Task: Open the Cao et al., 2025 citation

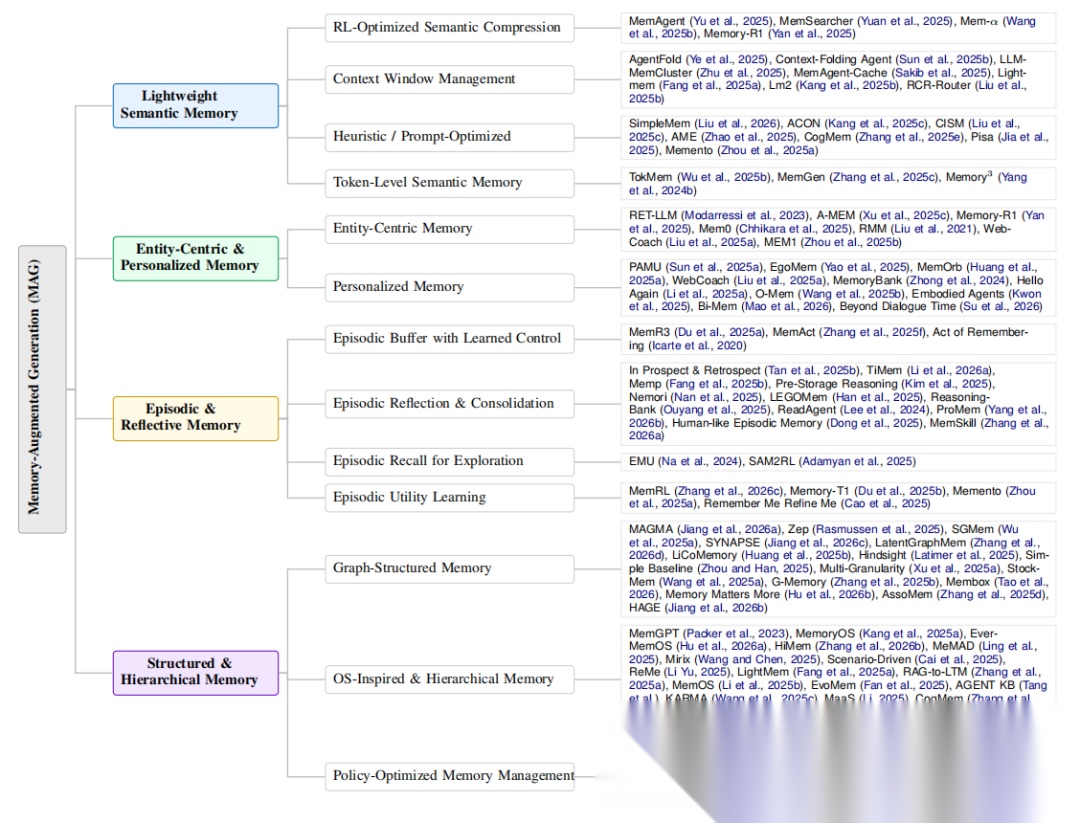Action: (x=886, y=503)
